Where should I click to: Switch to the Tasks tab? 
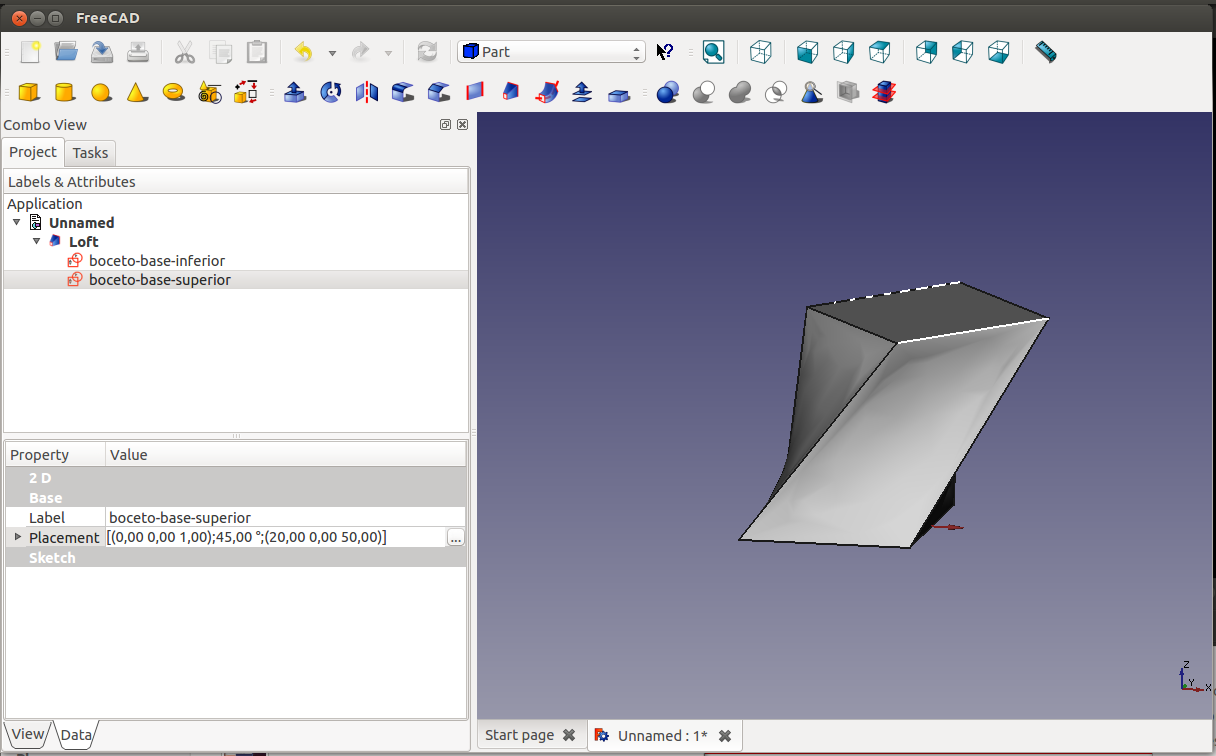coord(90,152)
